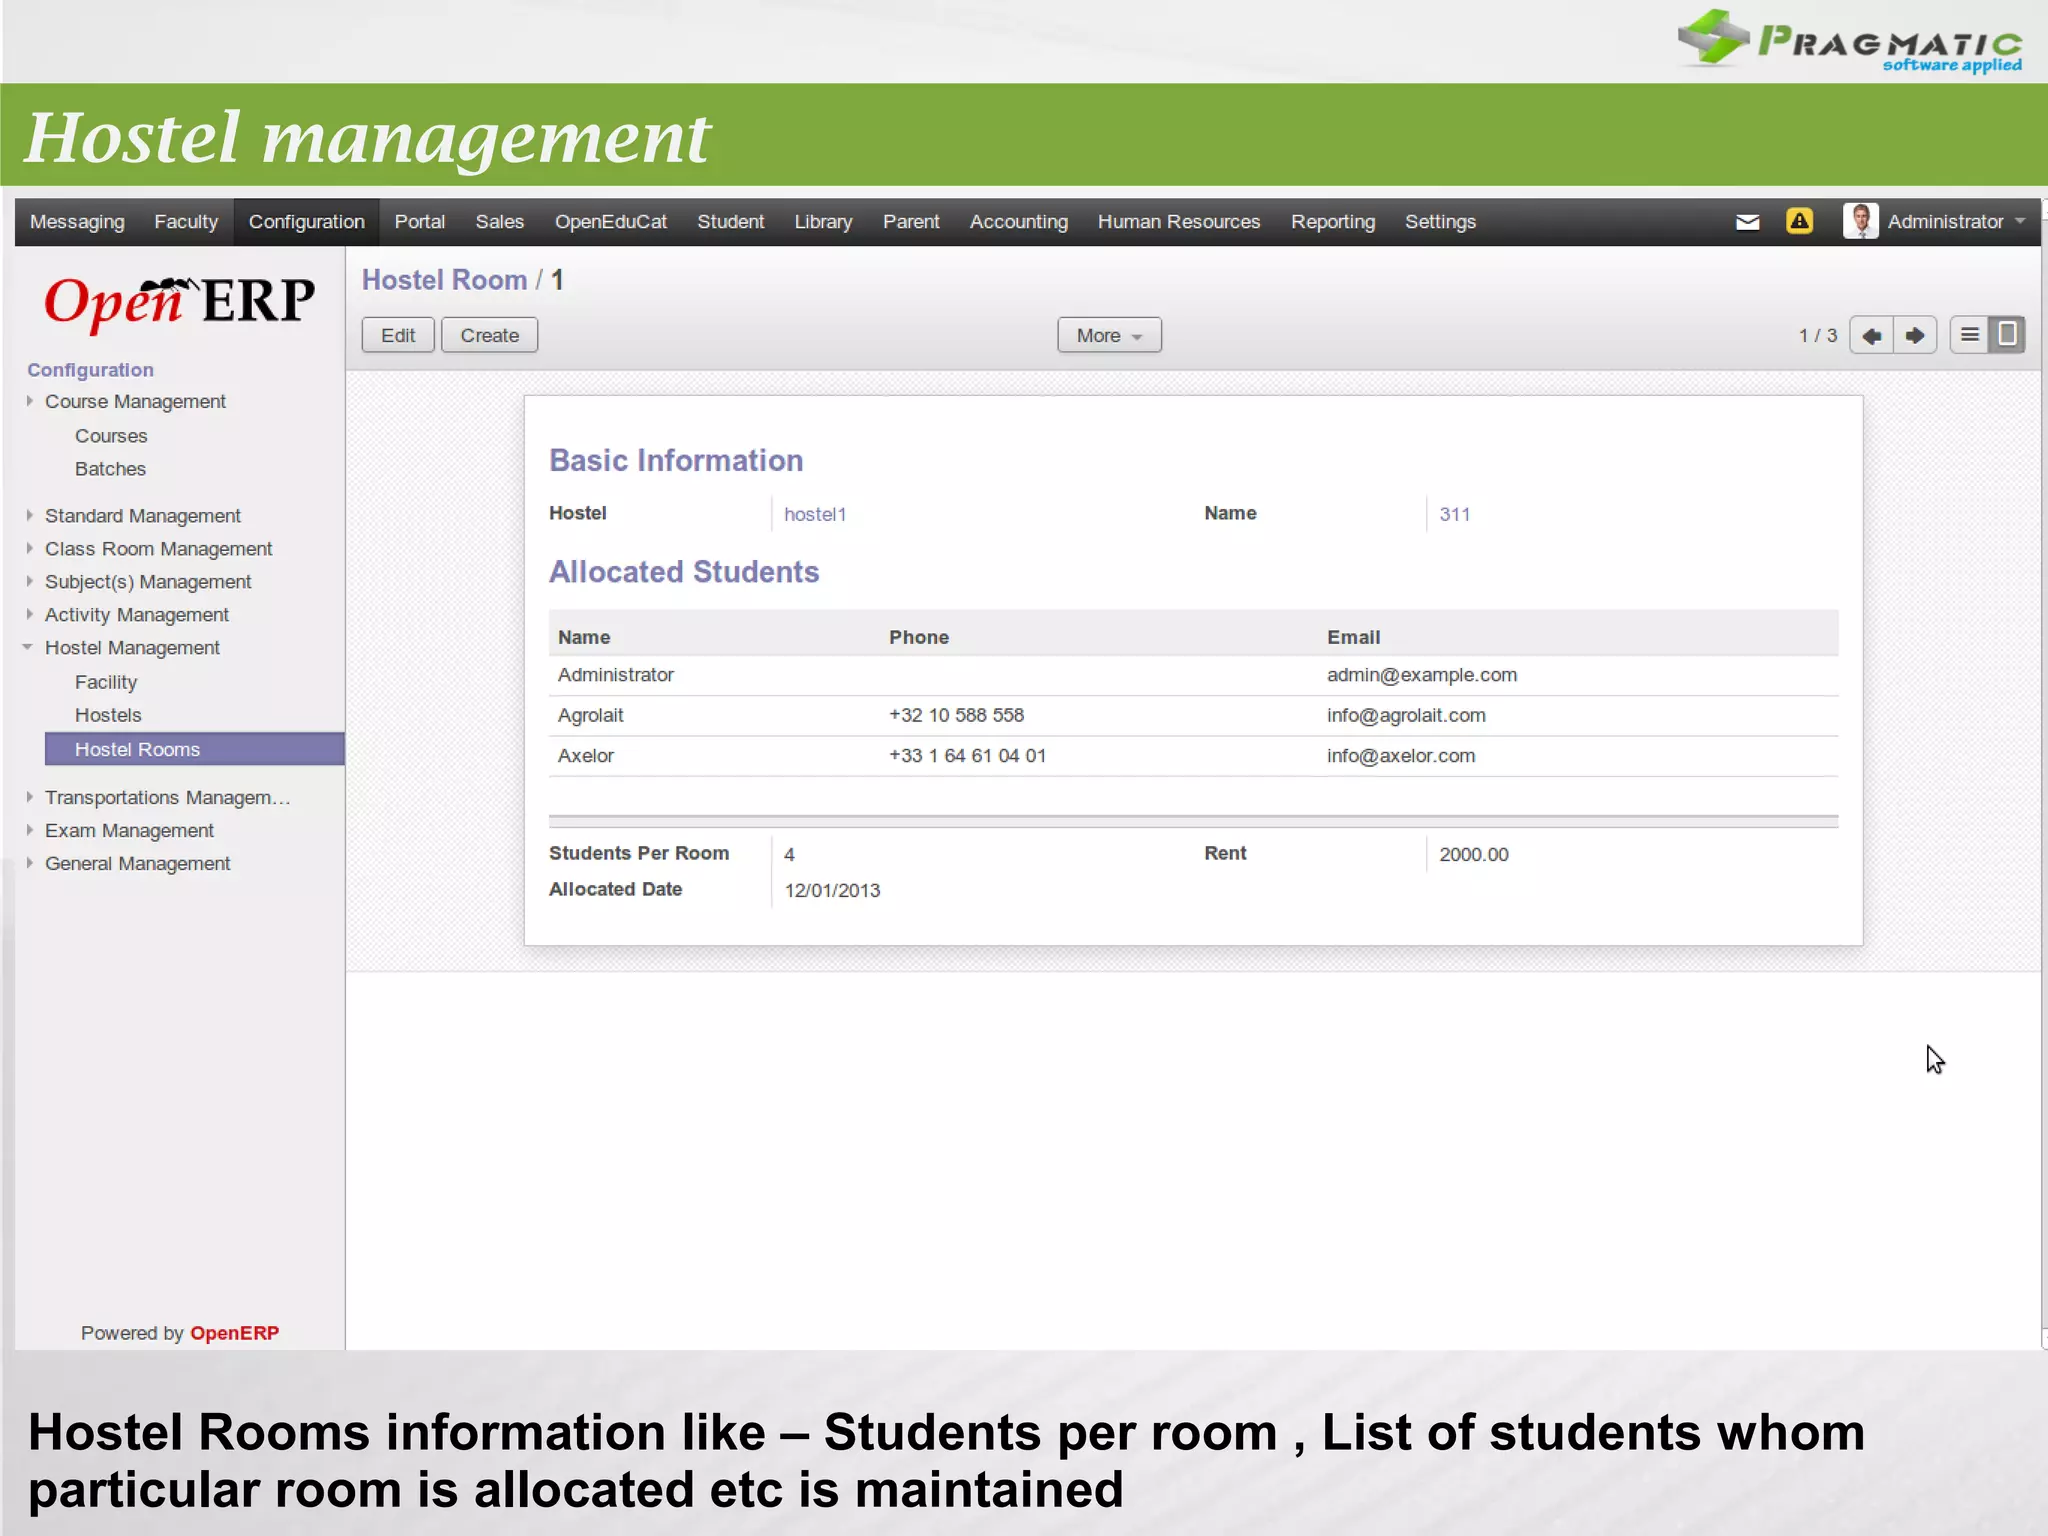Screen dimensions: 2048x1536
Task: Click room name value 311
Action: 1455,515
